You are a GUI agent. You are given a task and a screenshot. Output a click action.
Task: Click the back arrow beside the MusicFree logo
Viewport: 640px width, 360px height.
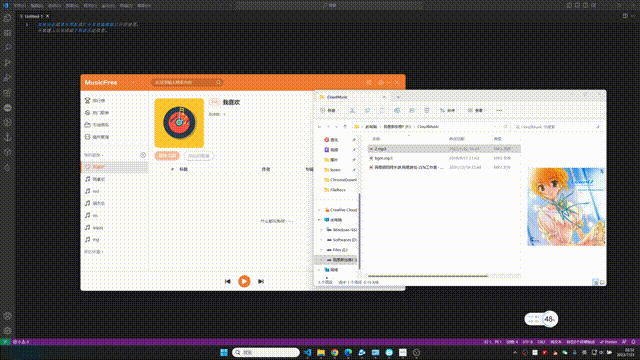click(x=133, y=82)
